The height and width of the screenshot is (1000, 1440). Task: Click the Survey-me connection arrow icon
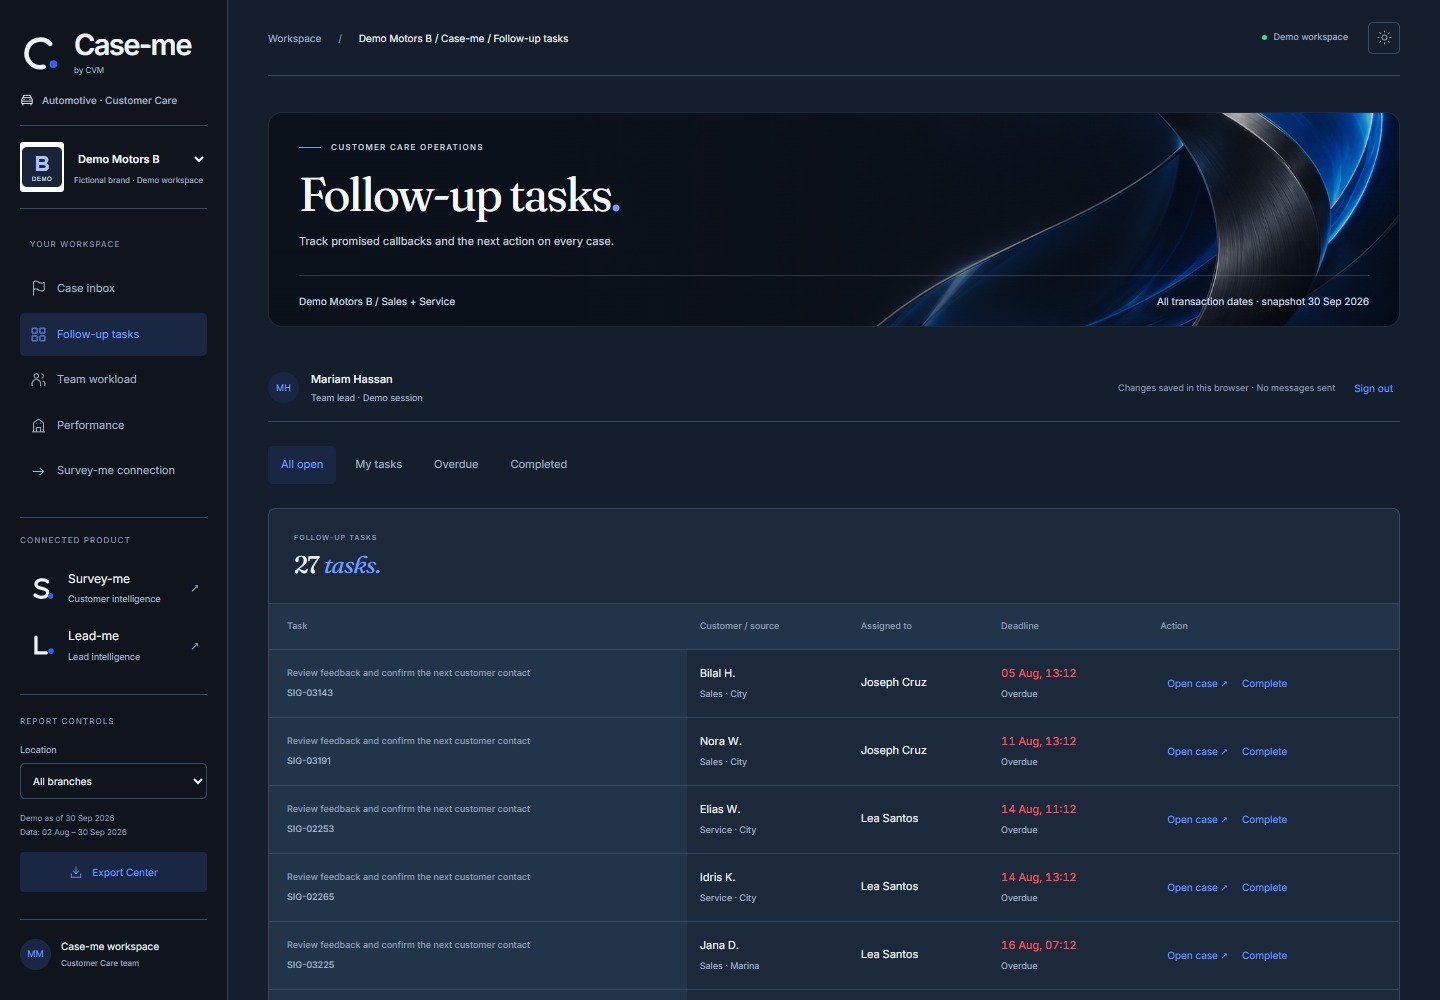38,471
